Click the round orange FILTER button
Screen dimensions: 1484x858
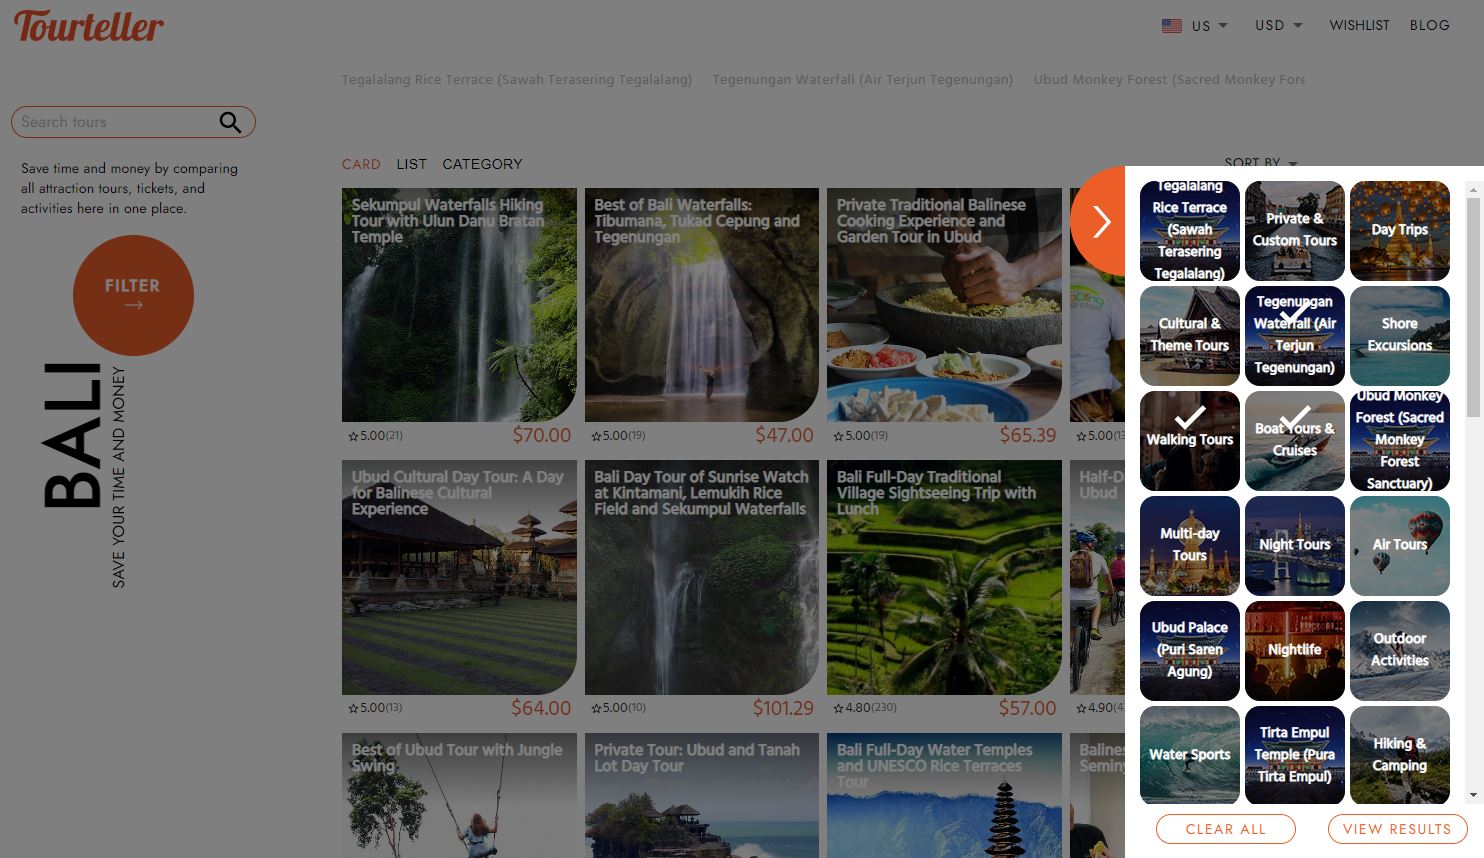click(x=133, y=295)
